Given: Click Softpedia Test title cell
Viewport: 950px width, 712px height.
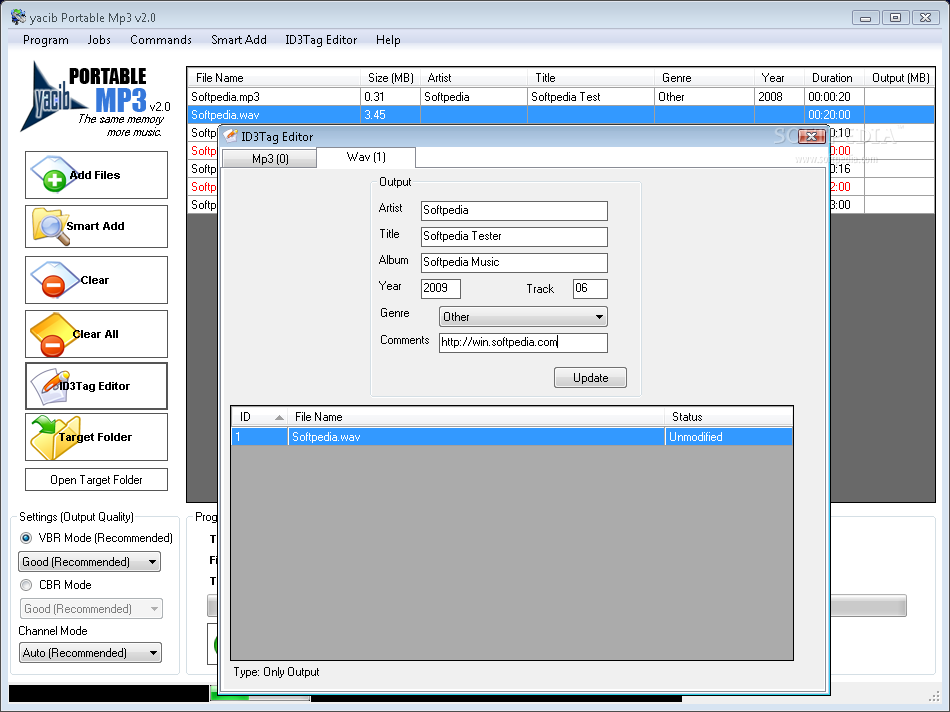Looking at the screenshot, I should 591,97.
